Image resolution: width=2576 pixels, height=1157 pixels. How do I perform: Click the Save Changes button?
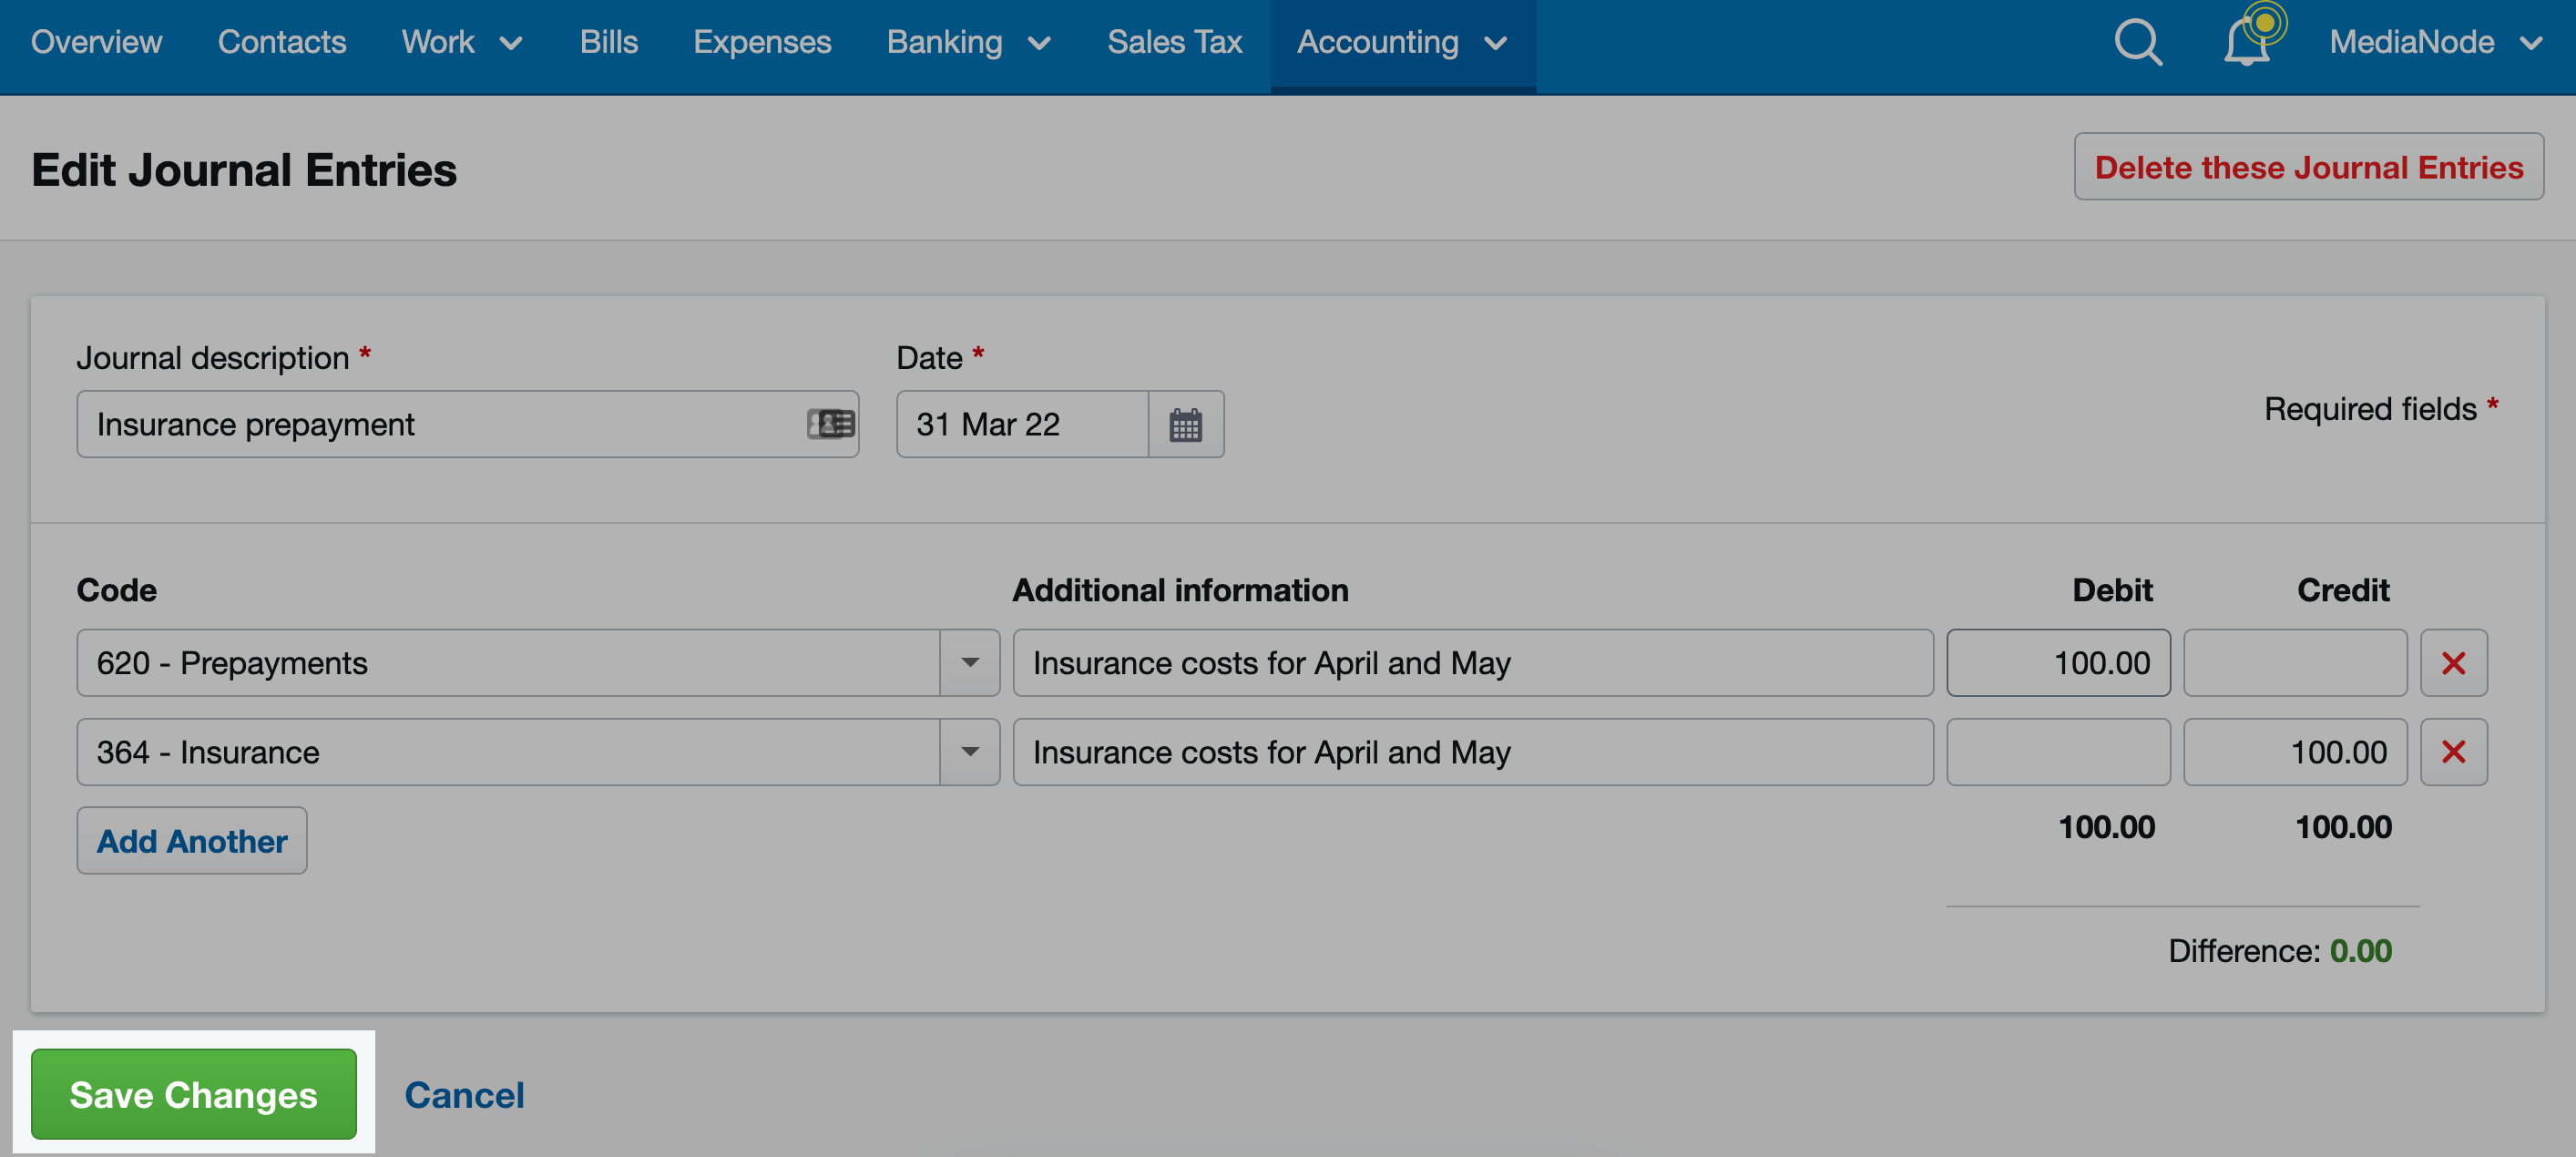click(x=194, y=1094)
